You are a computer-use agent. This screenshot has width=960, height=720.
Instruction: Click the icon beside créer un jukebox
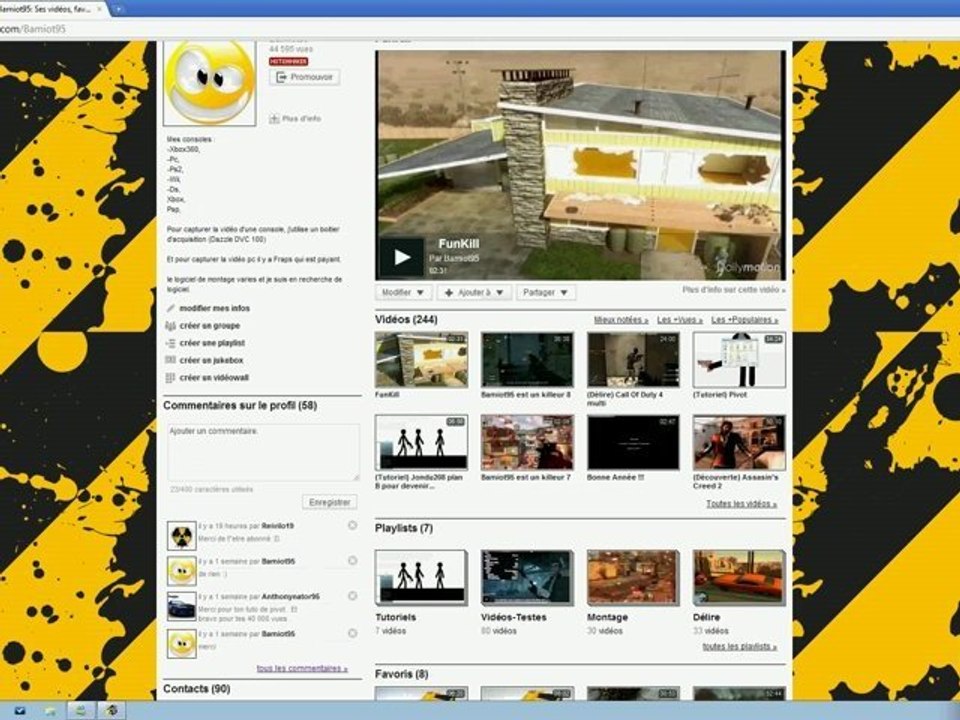click(x=170, y=360)
